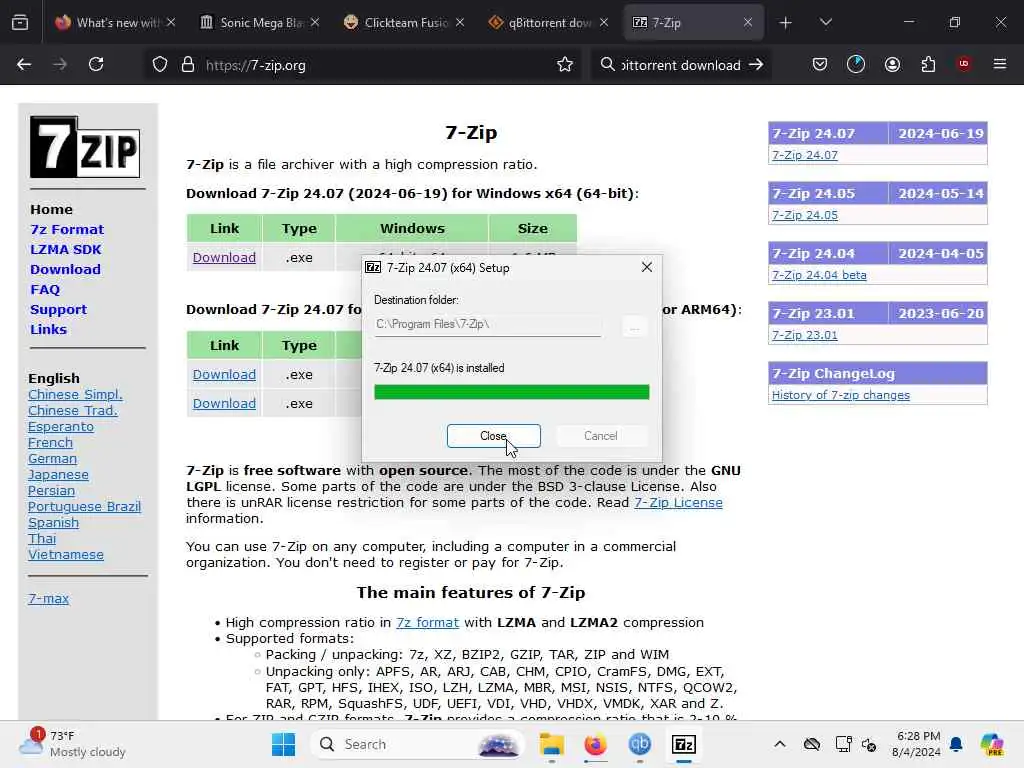Select Chinese Simpl. language link
Screen dimensions: 1024x768
75,394
